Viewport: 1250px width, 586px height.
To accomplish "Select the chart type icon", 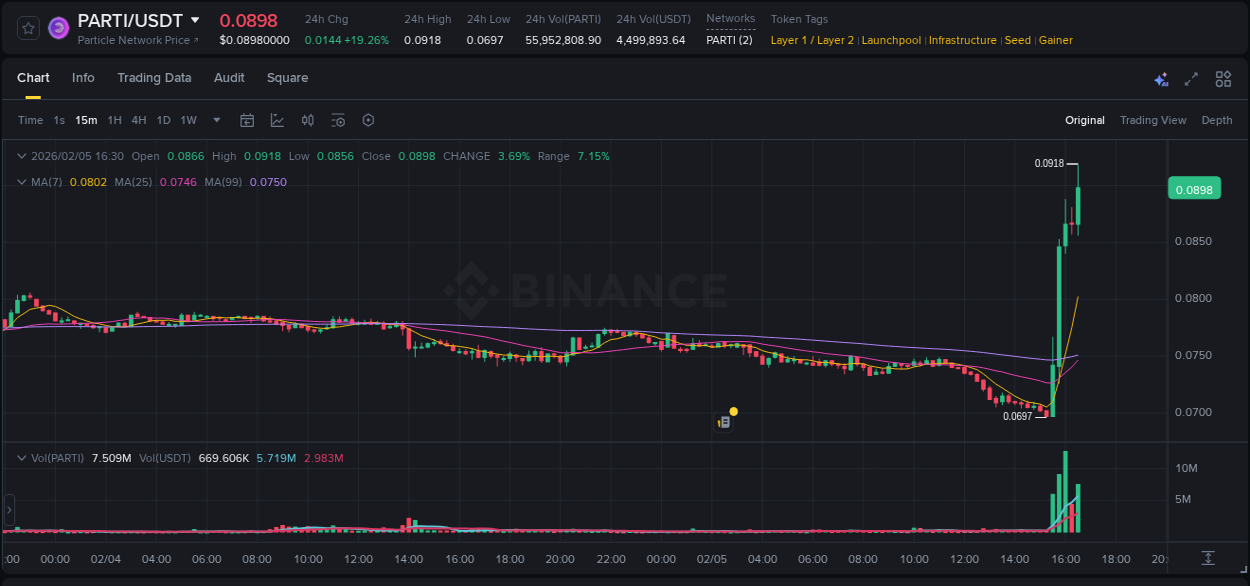I will pos(276,120).
